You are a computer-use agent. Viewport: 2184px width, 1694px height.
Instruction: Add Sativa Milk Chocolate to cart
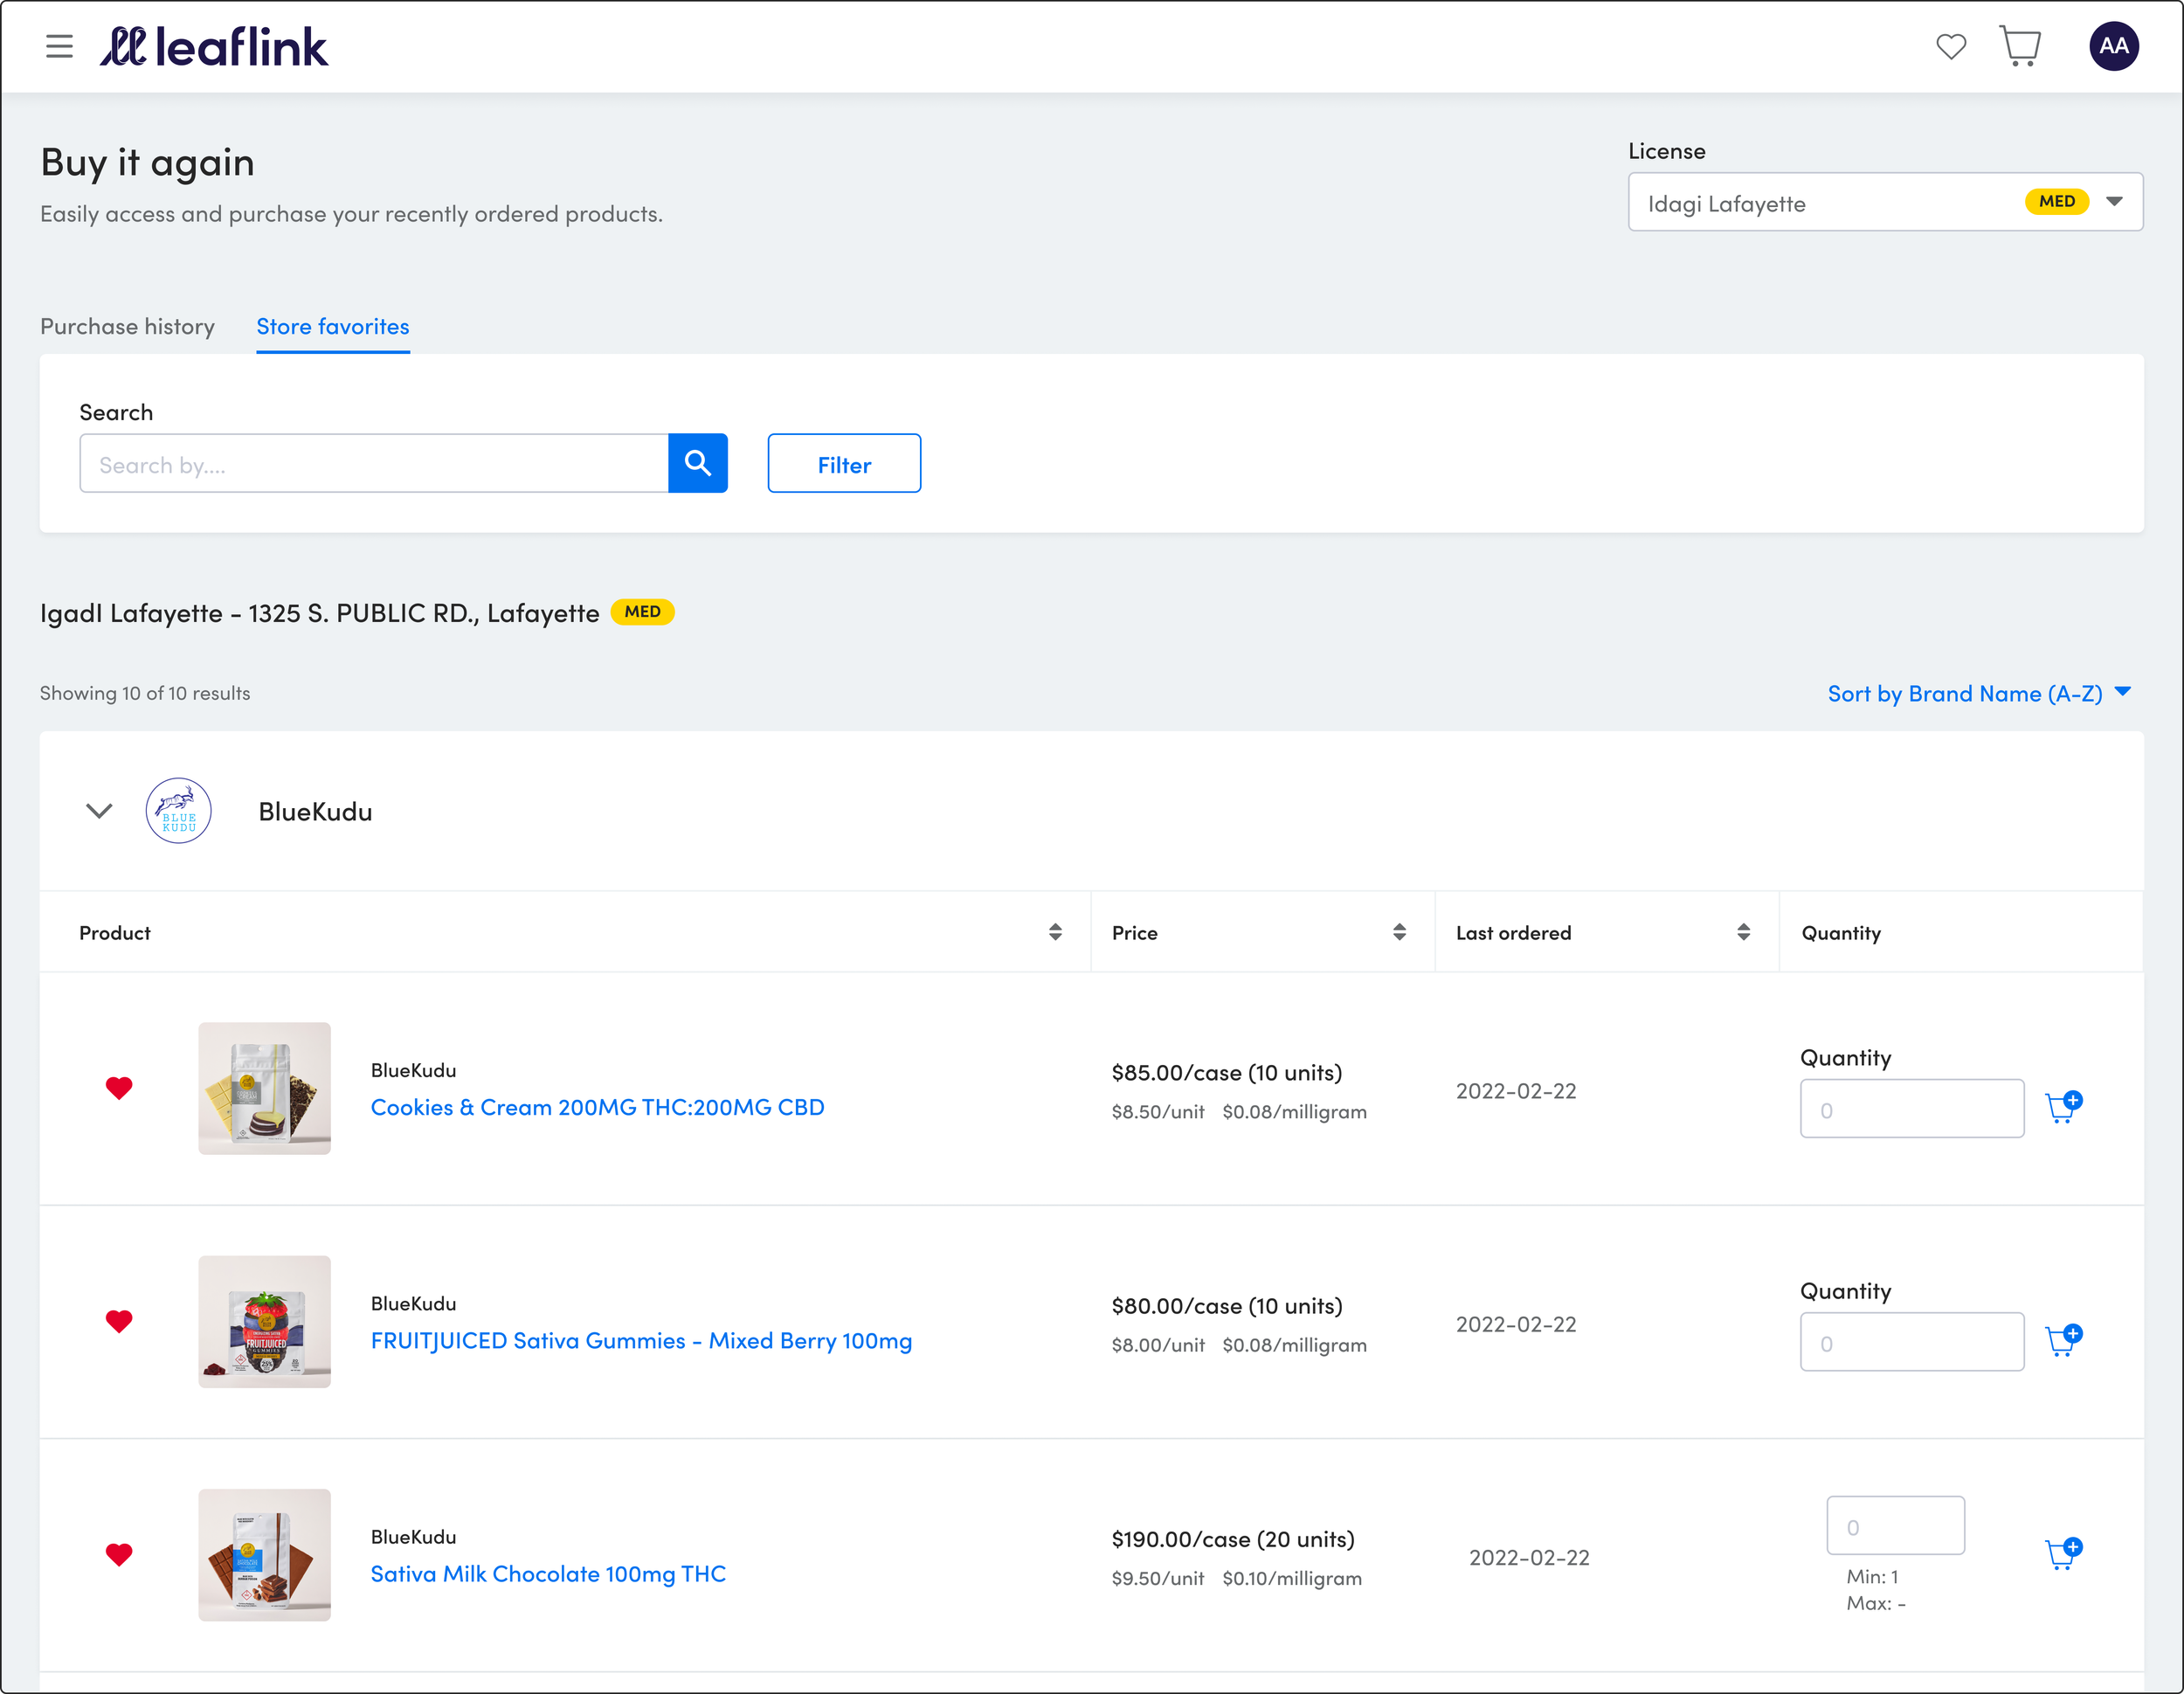(2063, 1553)
